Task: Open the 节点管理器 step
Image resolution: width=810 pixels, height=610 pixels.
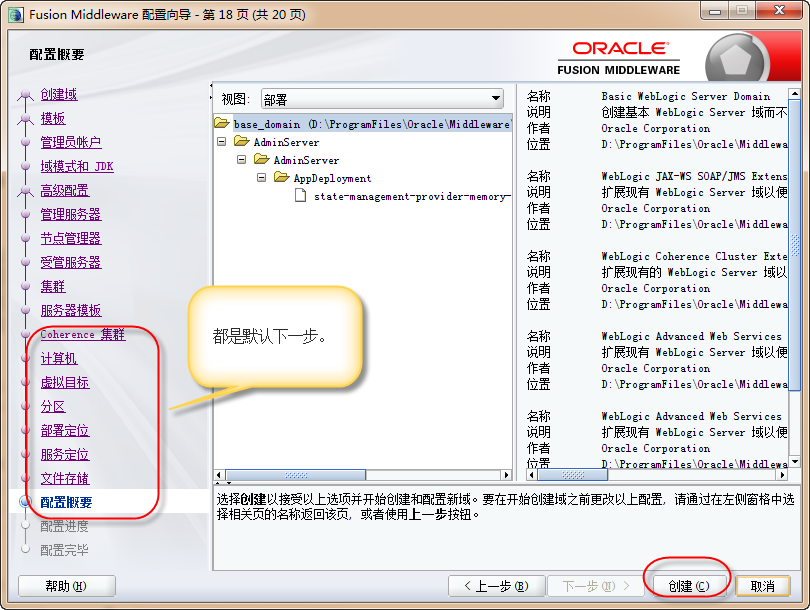Action: click(x=71, y=239)
